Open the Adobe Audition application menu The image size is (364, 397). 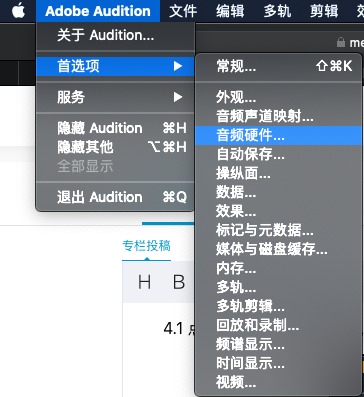[98, 11]
